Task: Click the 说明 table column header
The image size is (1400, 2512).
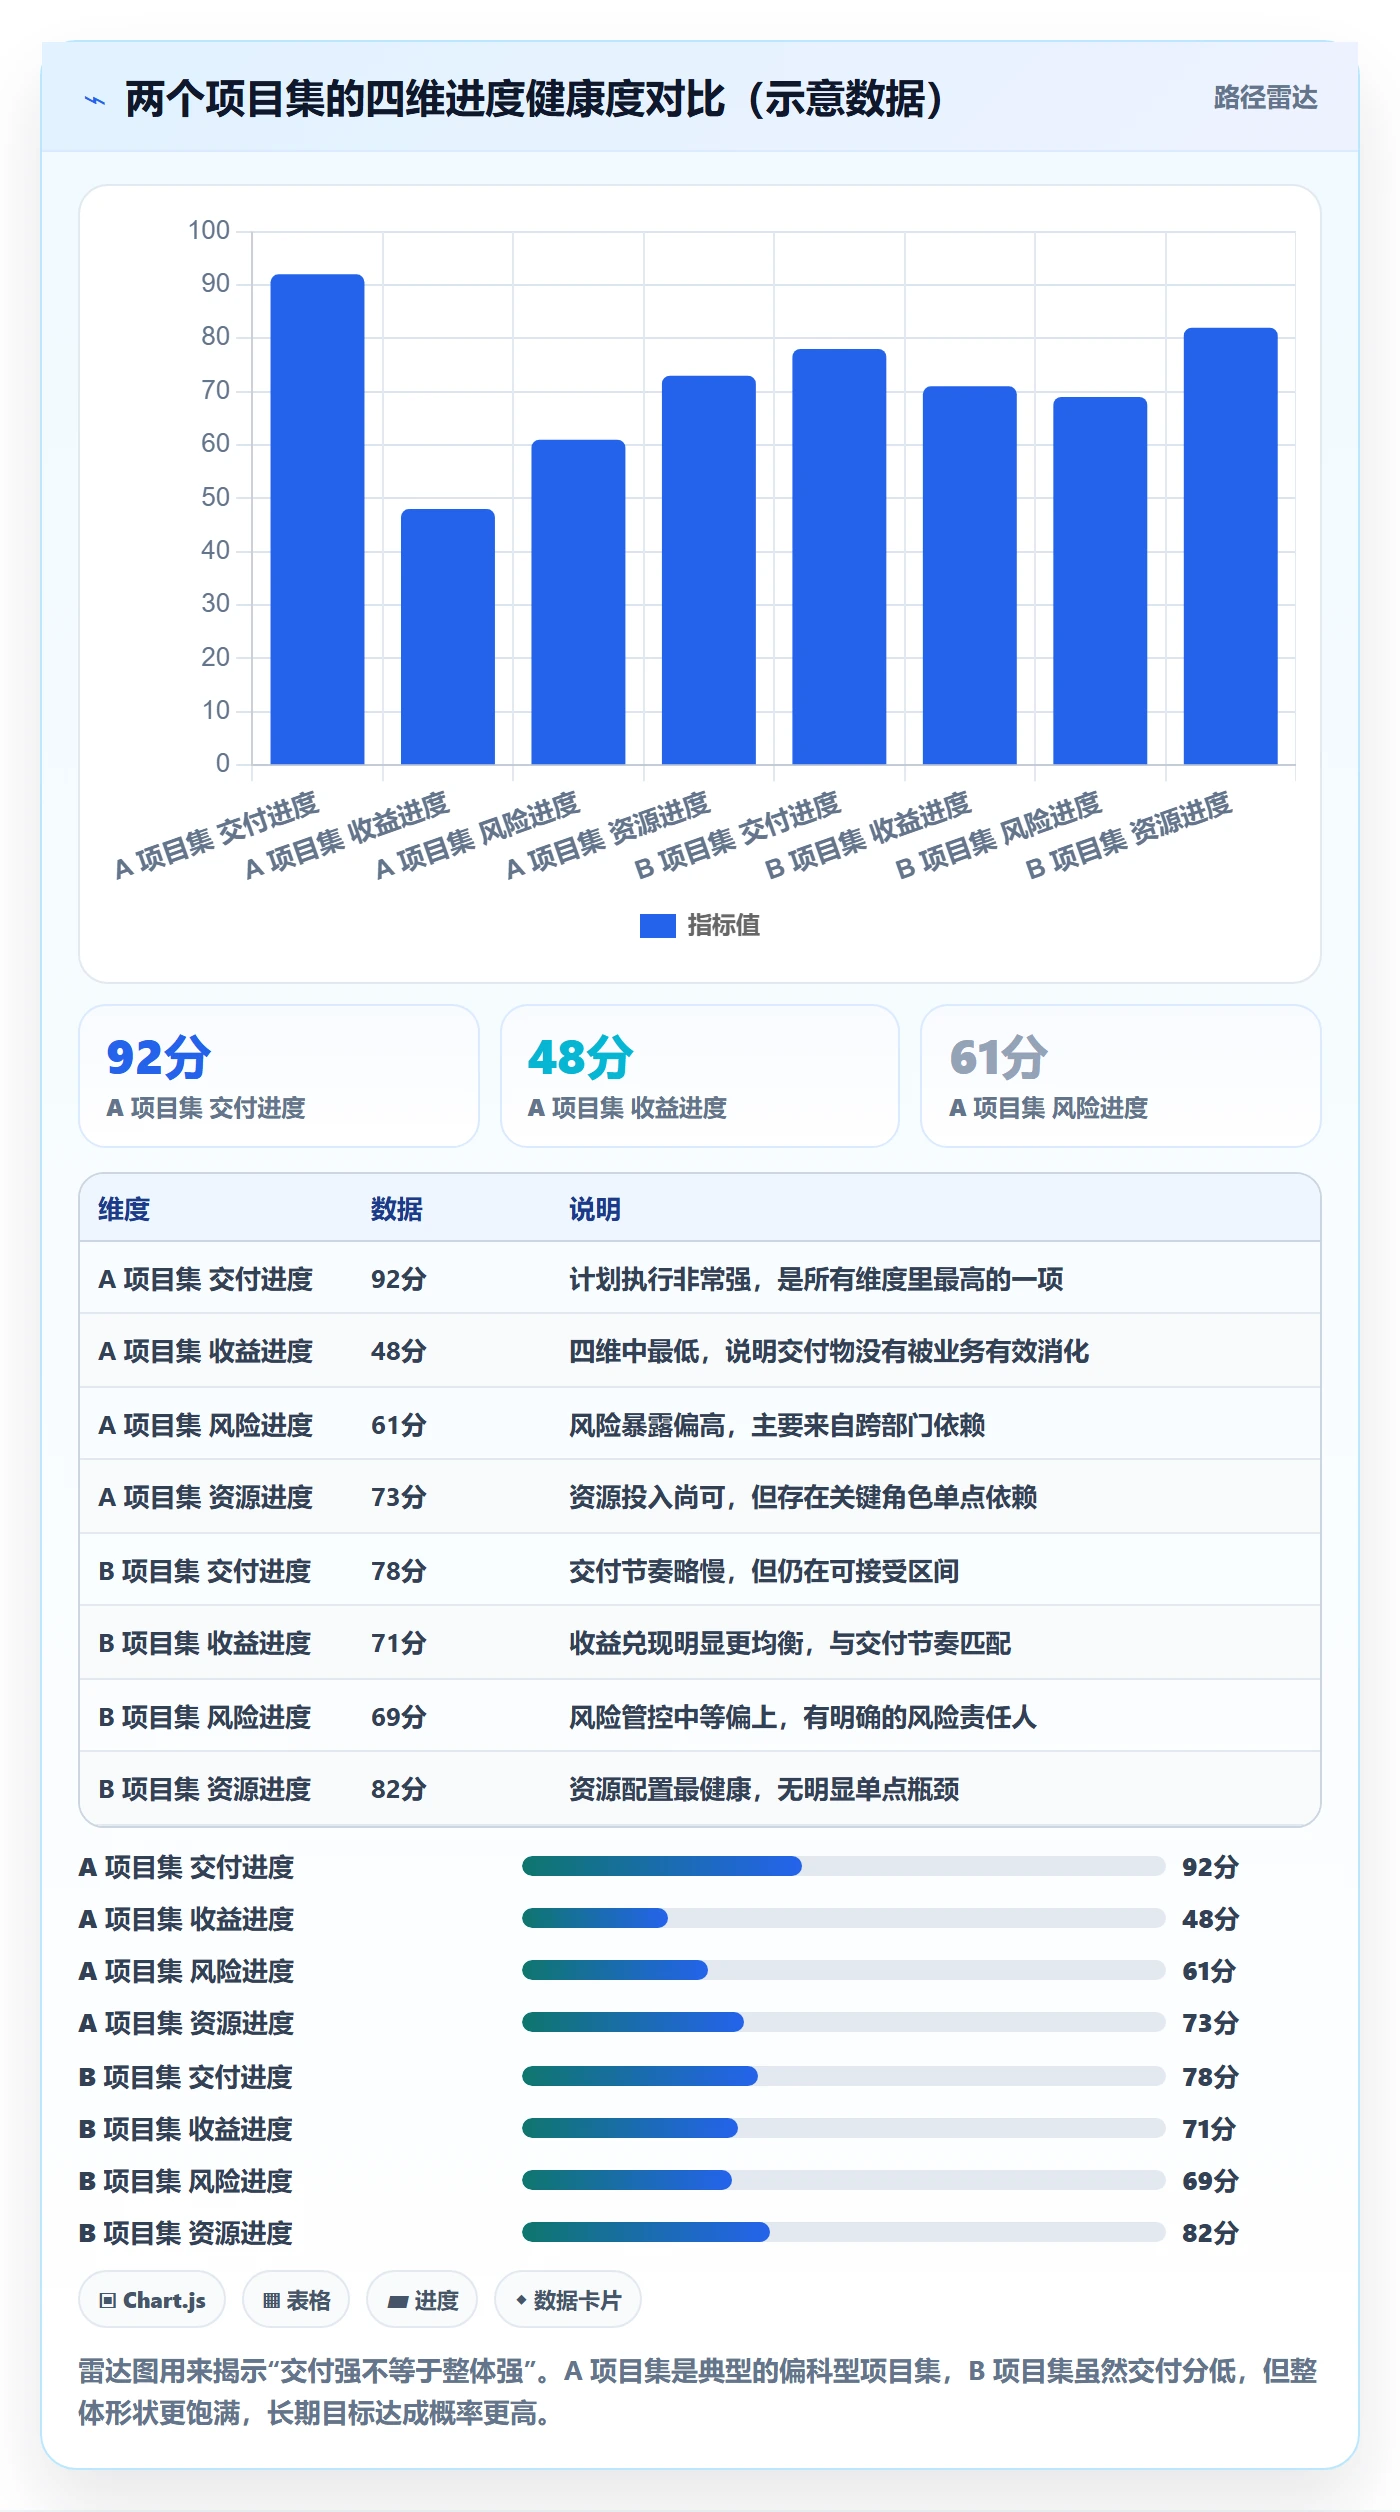Action: pos(595,1209)
